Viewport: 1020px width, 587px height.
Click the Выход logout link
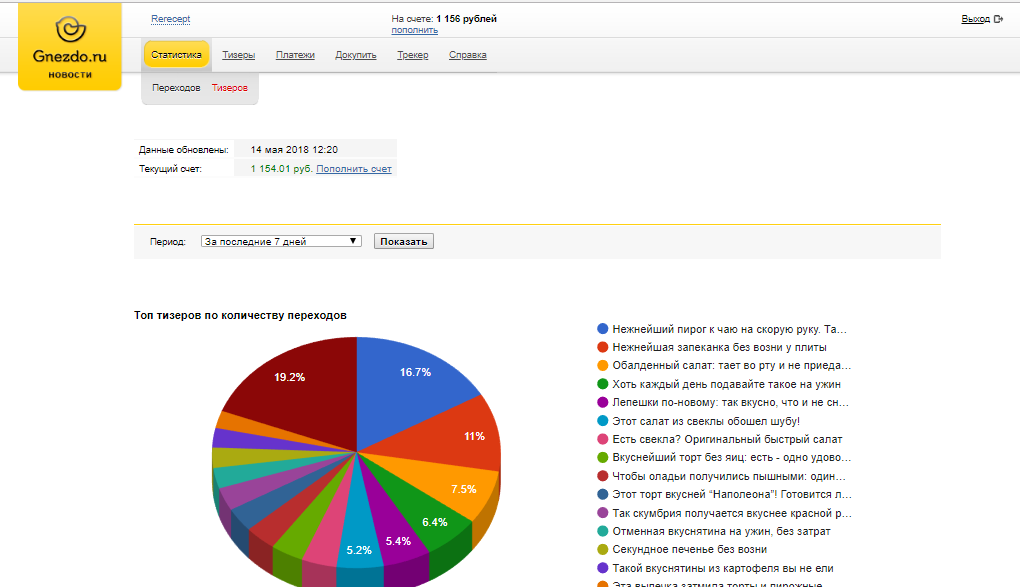click(x=975, y=19)
